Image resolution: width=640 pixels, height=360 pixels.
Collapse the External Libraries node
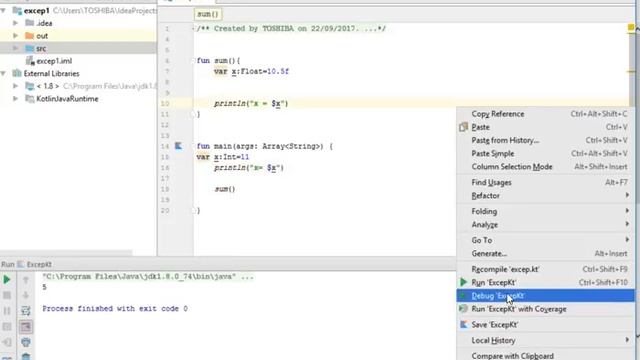[x=3, y=73]
